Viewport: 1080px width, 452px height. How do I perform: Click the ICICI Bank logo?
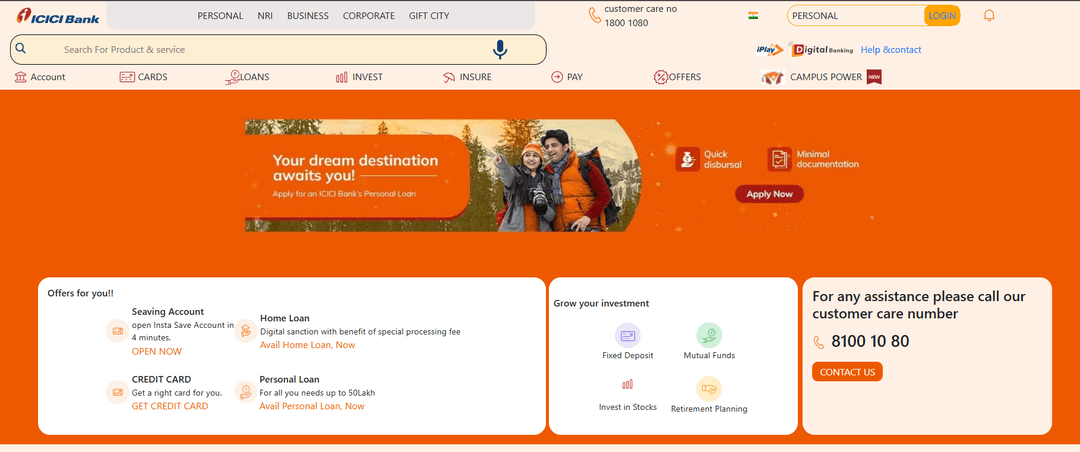click(x=58, y=15)
